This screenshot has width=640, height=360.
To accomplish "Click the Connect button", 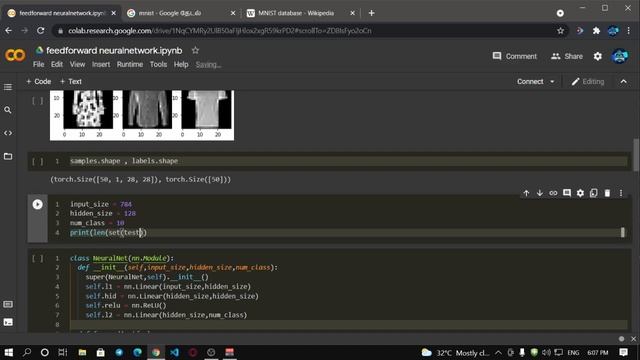I will pyautogui.click(x=530, y=82).
